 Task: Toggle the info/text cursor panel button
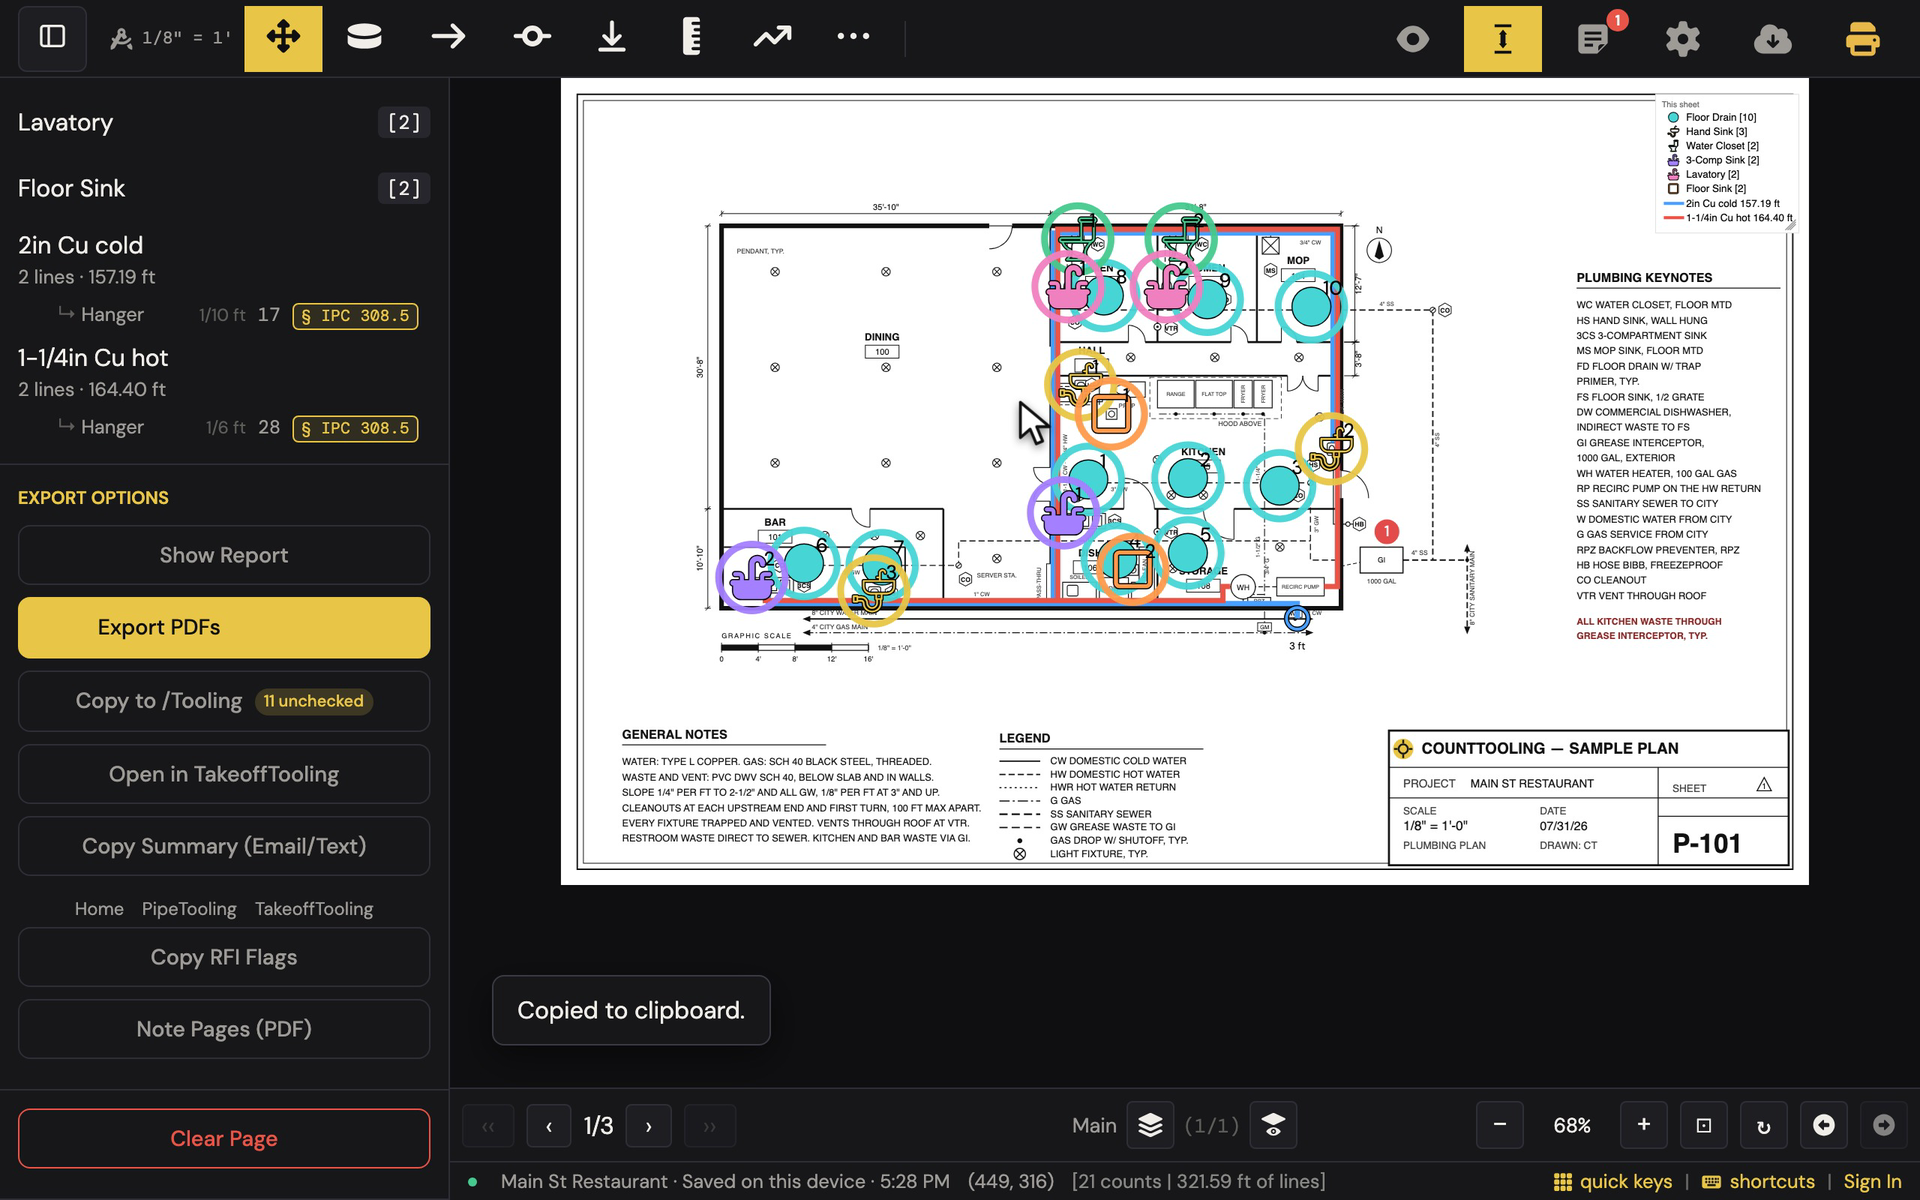1502,38
